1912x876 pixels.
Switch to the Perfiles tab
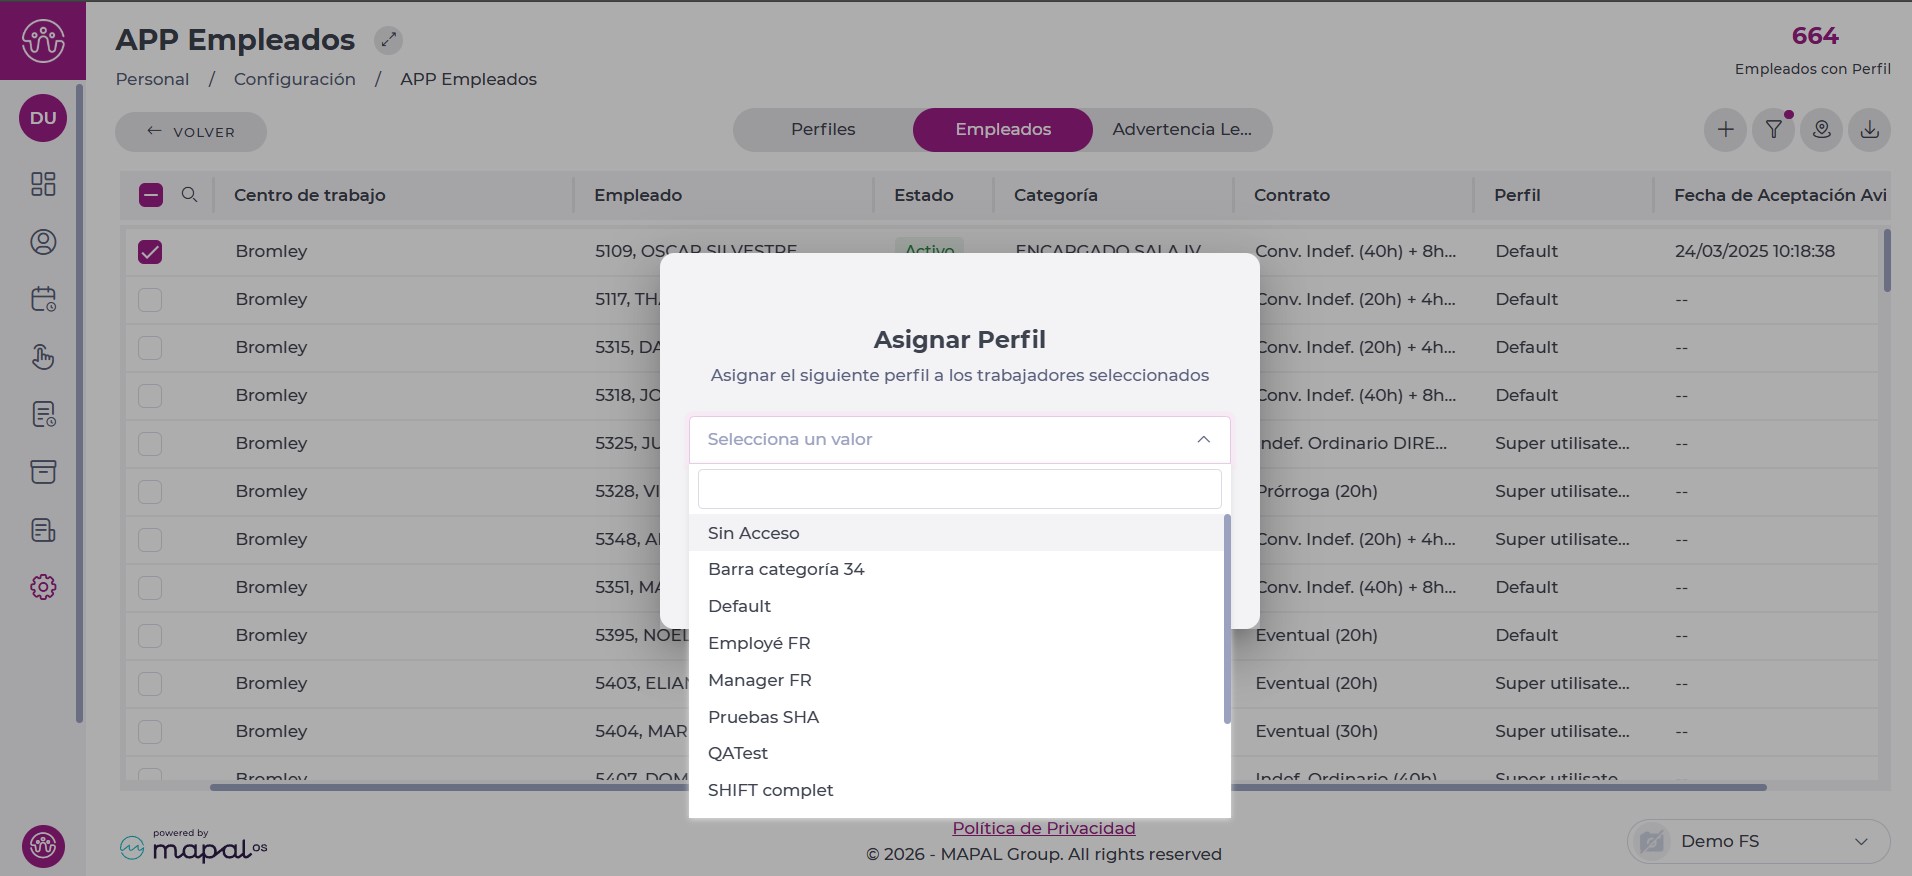coord(823,130)
